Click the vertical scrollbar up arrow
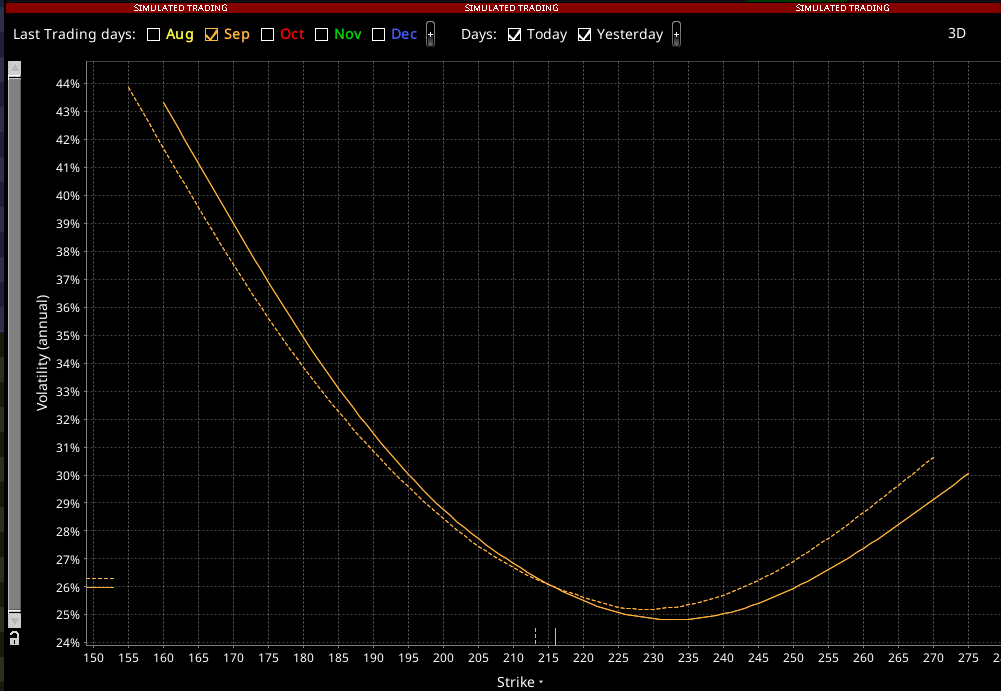This screenshot has width=1001, height=691. [x=14, y=69]
